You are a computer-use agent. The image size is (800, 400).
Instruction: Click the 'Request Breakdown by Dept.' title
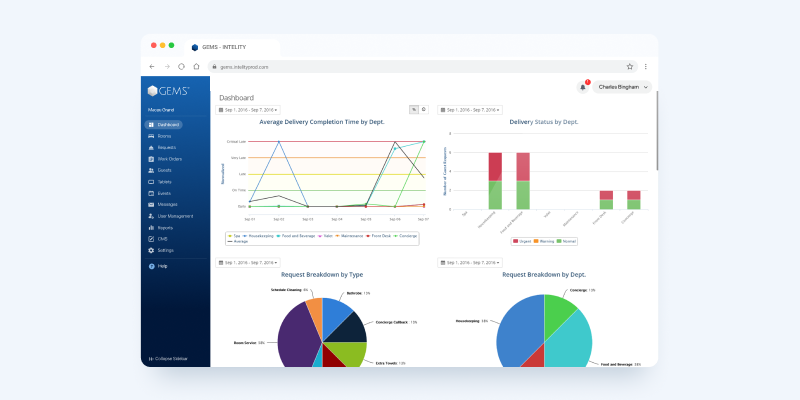[x=544, y=274]
